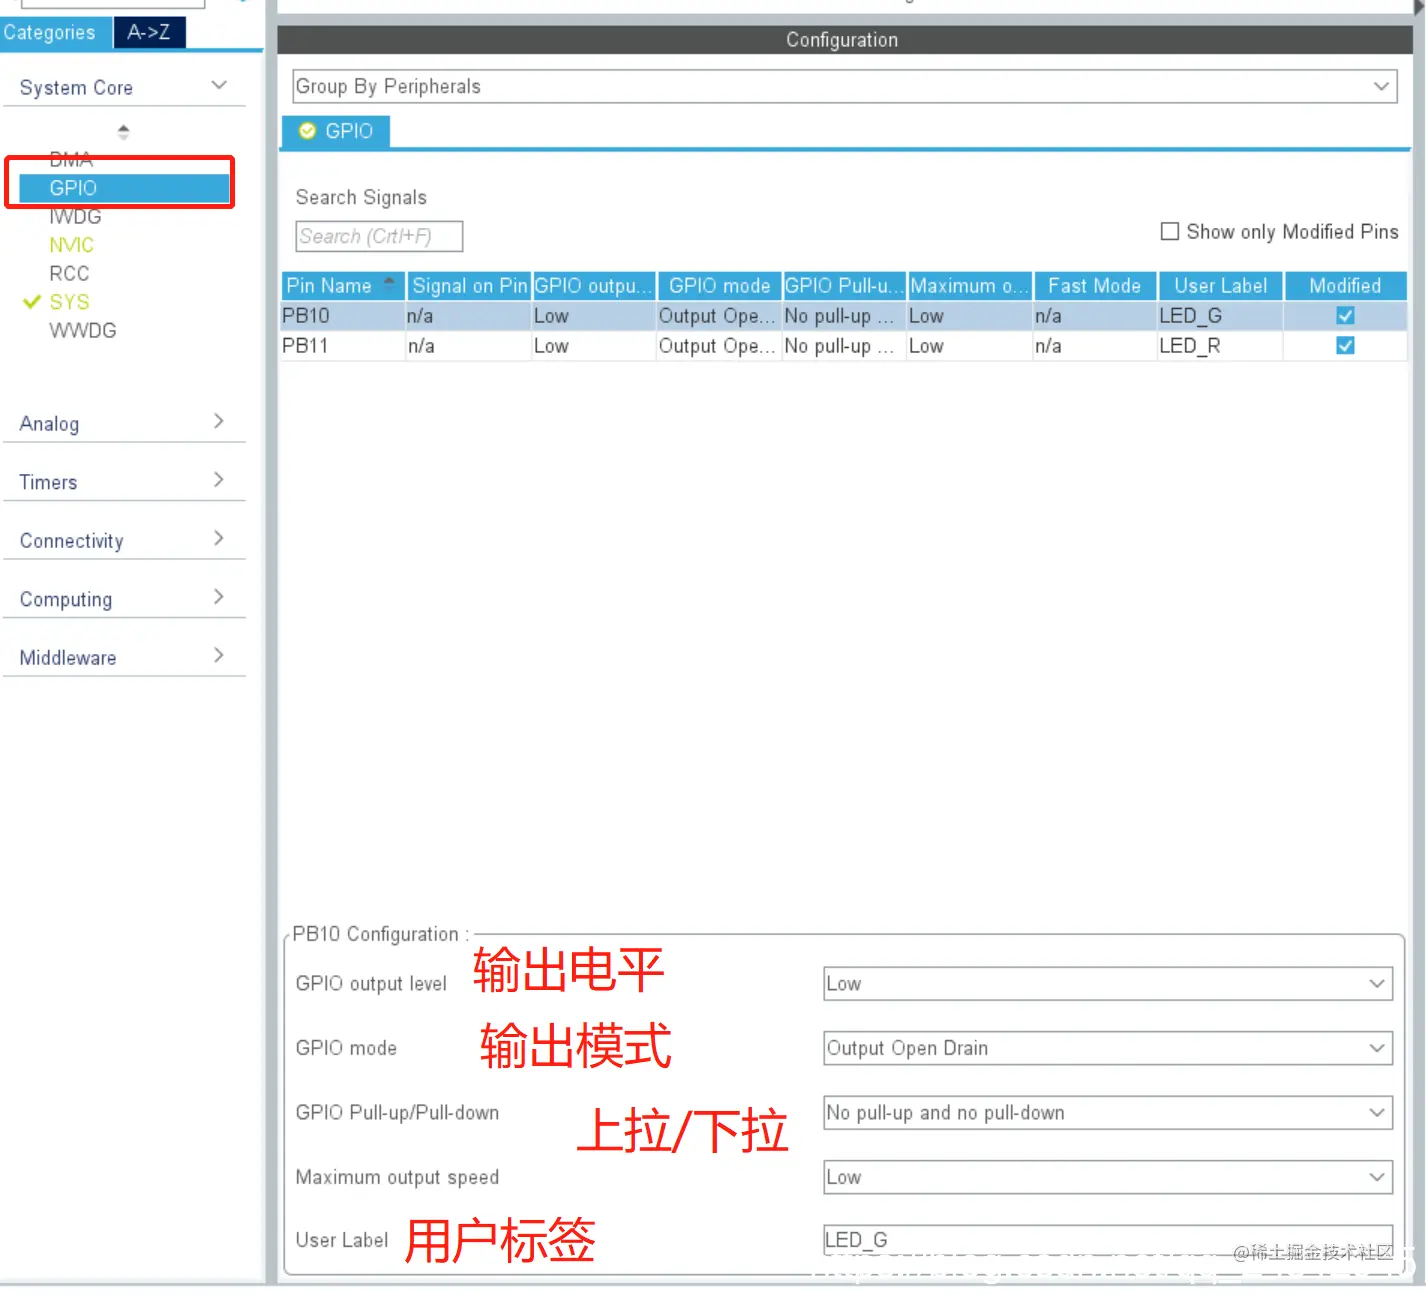Edit the User Label LED_G field
This screenshot has width=1426, height=1295.
point(1108,1240)
